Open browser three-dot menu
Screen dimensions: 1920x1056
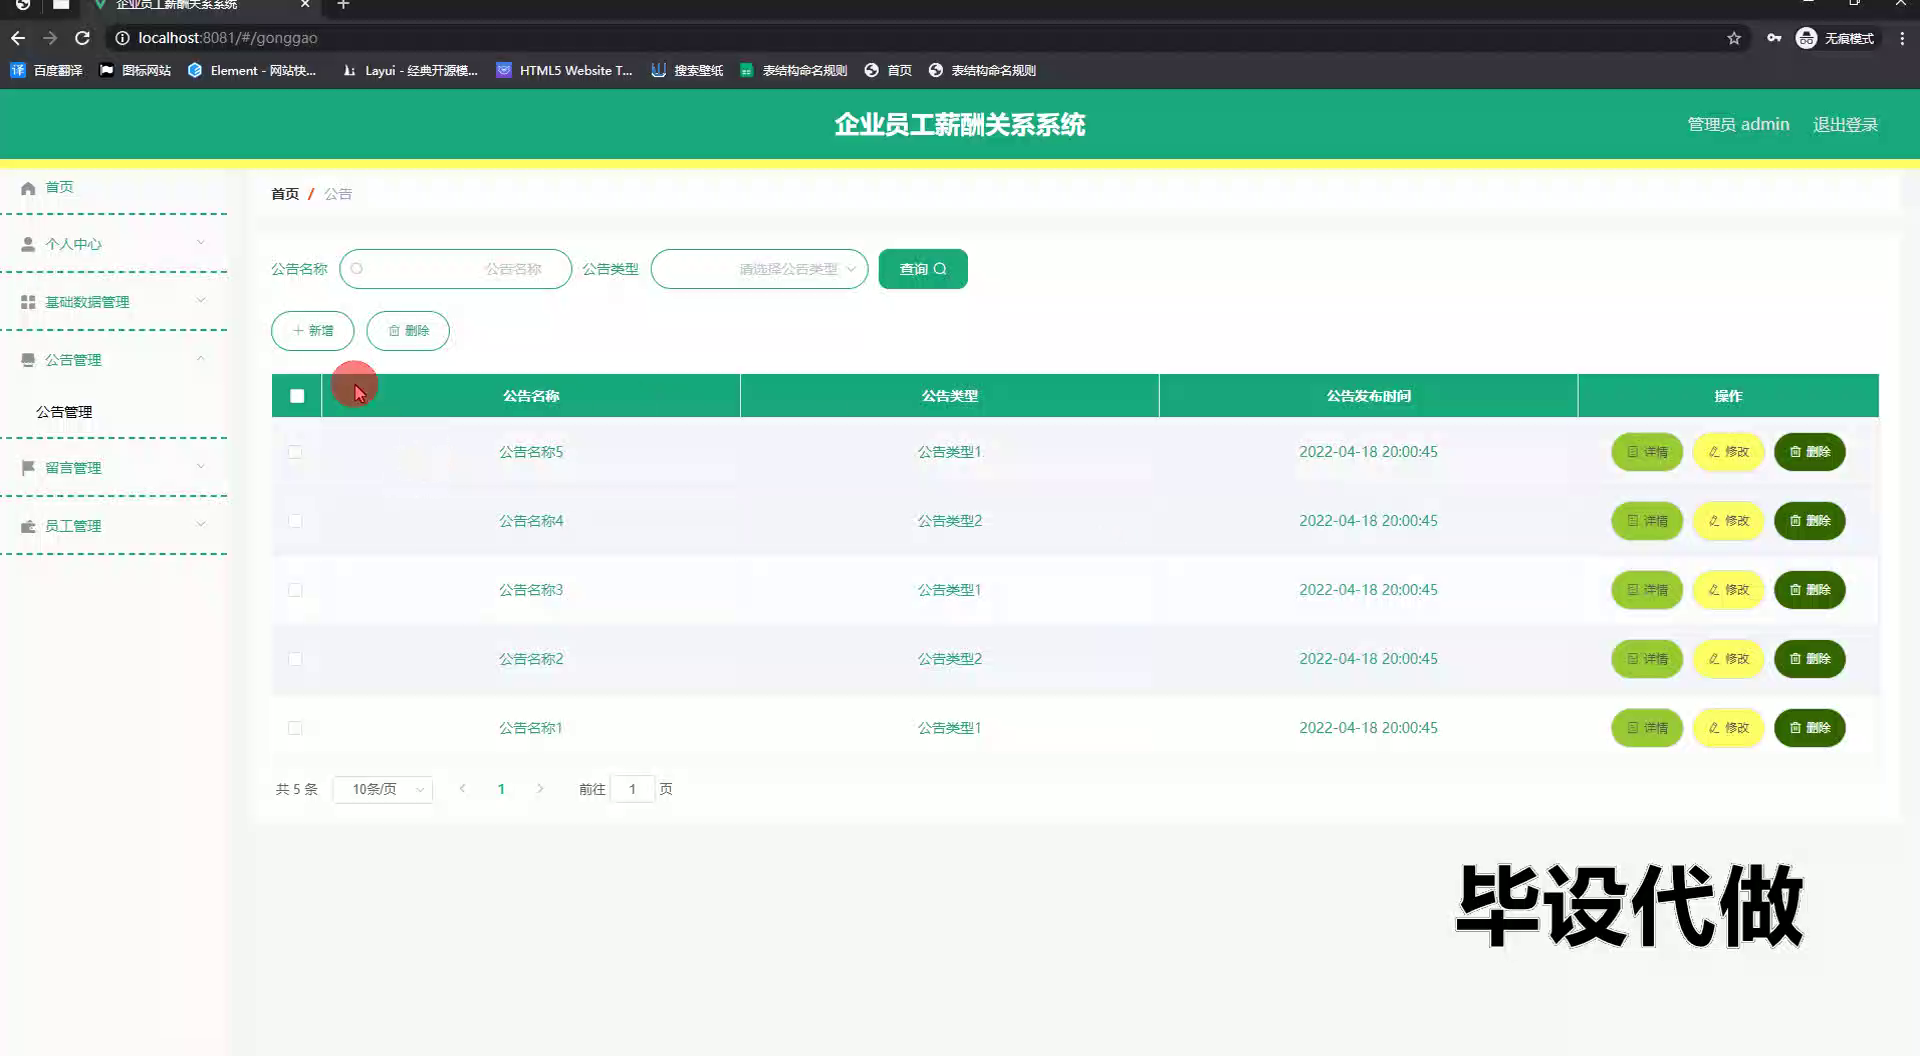click(1902, 38)
